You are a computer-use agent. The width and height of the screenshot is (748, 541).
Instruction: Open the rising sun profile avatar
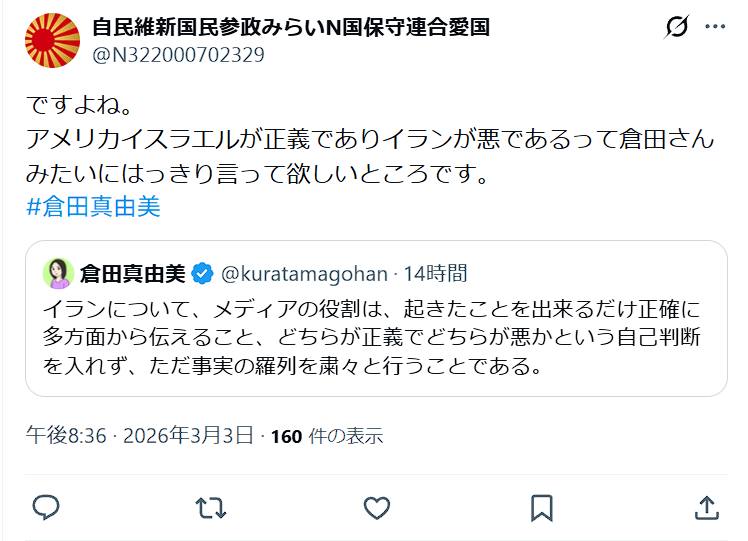coord(52,41)
